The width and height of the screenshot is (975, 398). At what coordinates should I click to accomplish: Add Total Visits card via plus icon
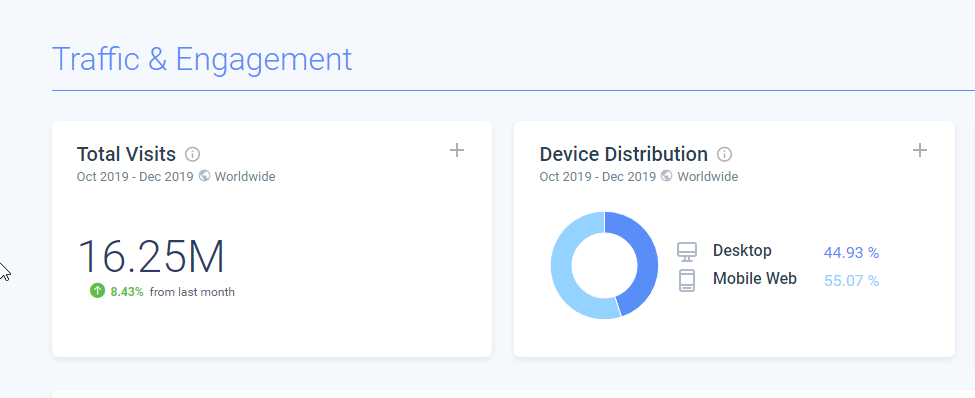tap(457, 150)
